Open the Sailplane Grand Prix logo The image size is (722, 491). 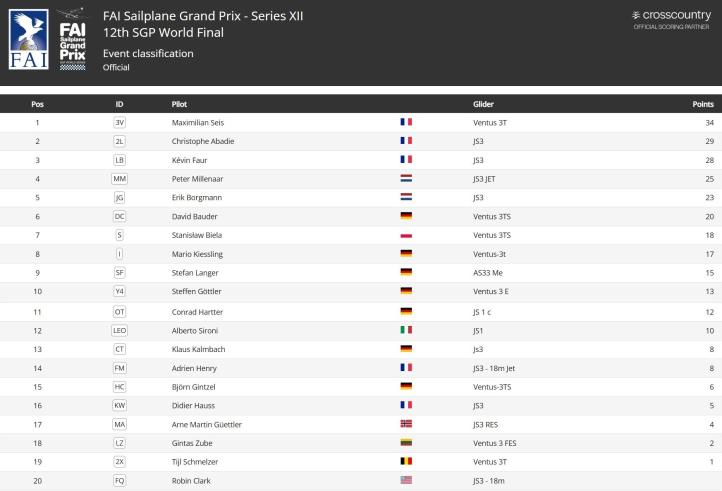tap(72, 39)
